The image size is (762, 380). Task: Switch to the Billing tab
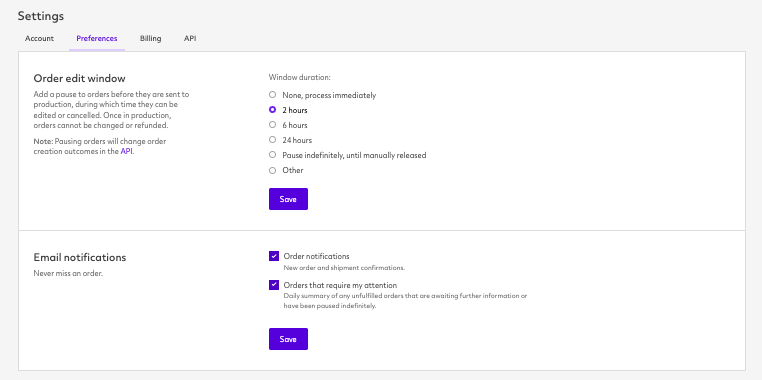pyautogui.click(x=151, y=38)
